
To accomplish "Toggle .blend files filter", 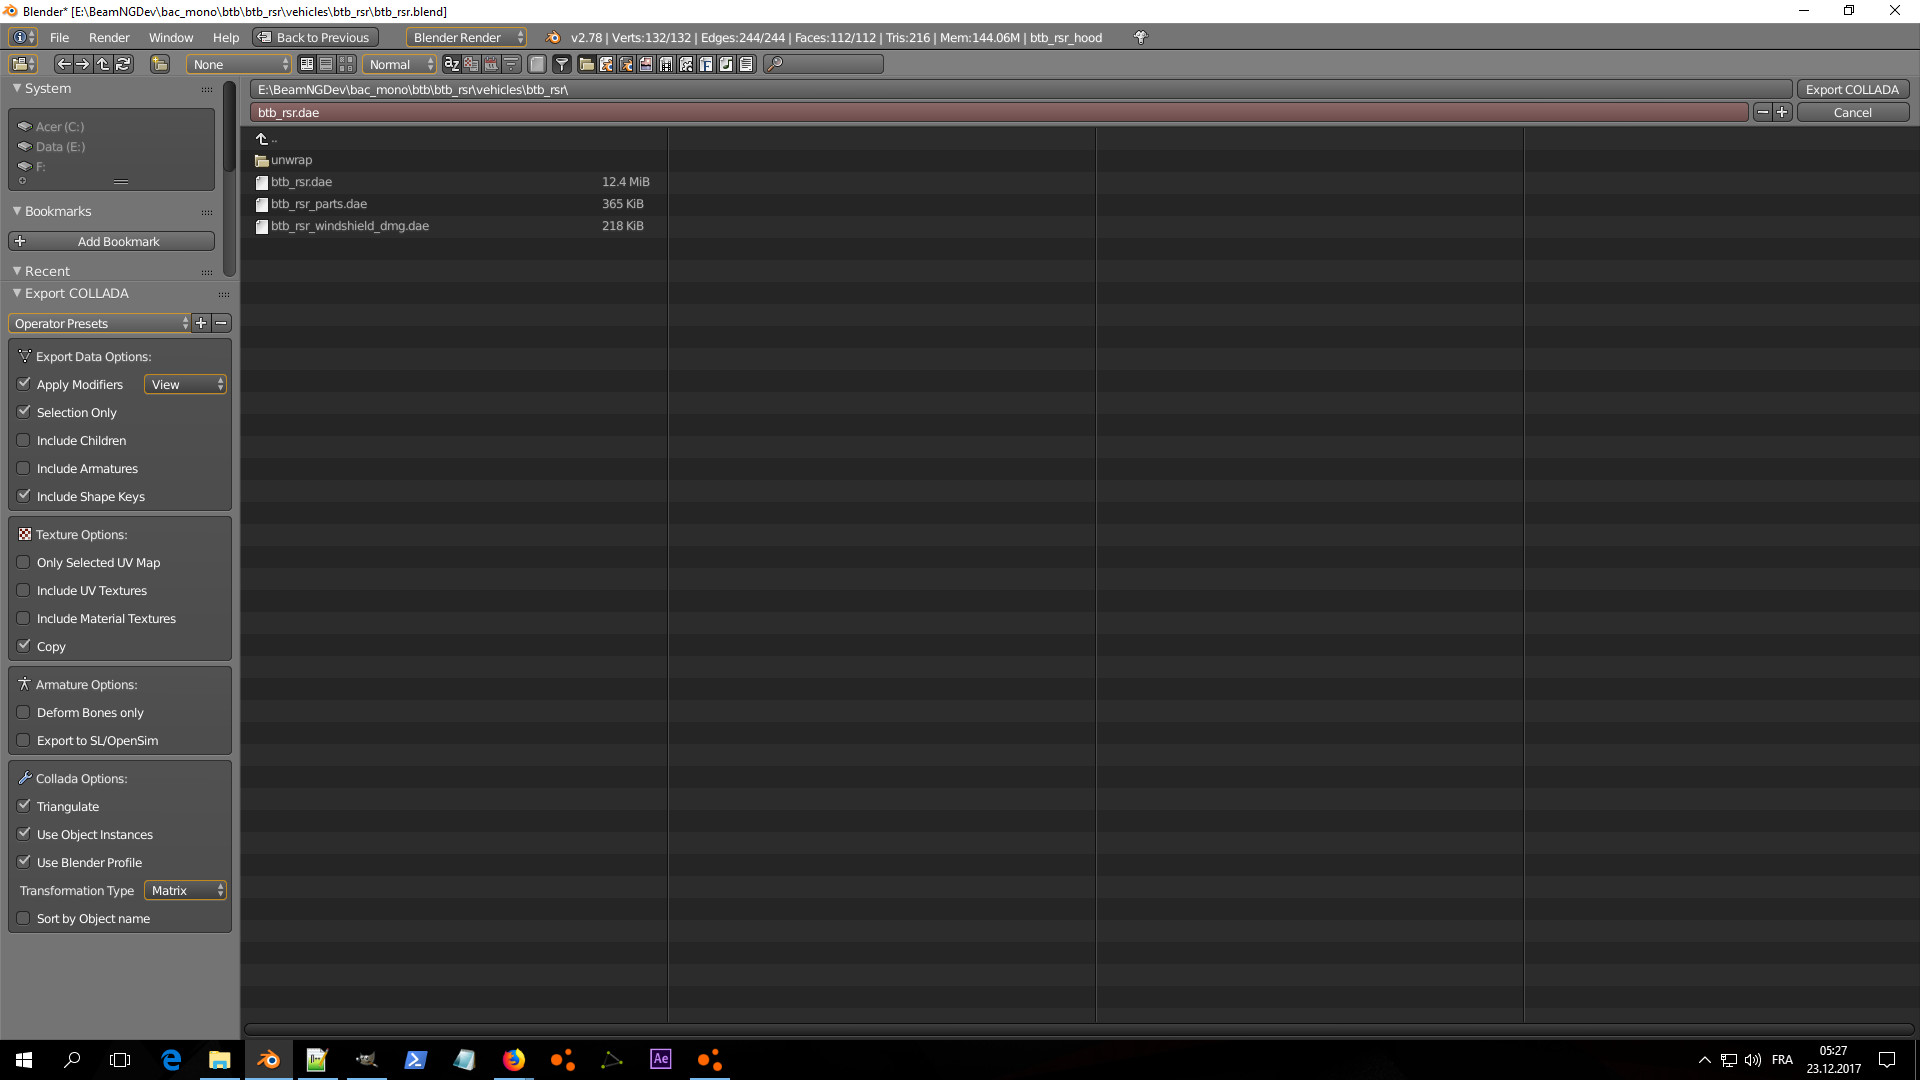I will [x=606, y=64].
